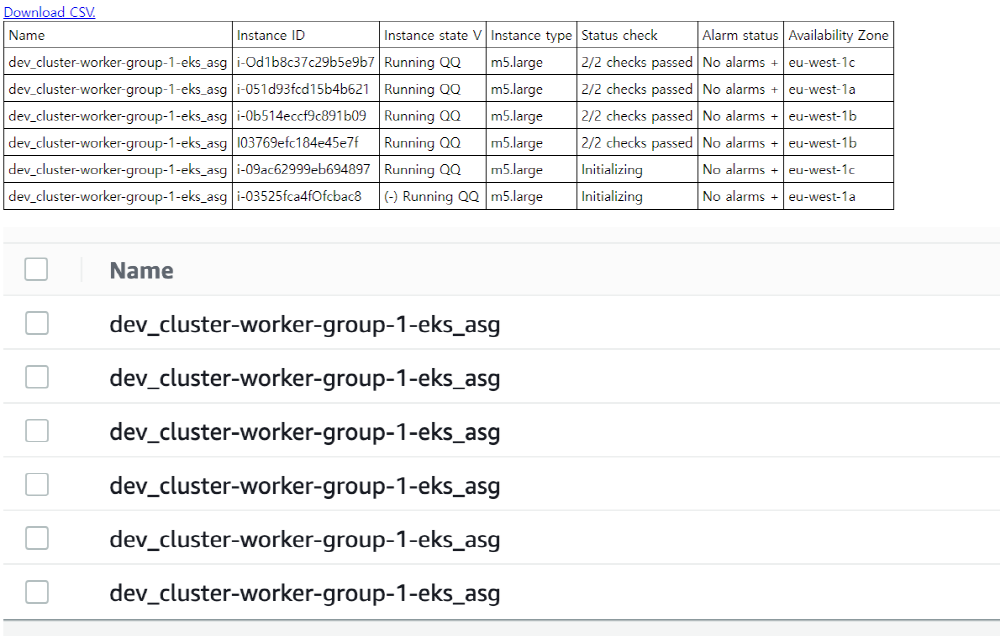The width and height of the screenshot is (1000, 636).
Task: Sort by the Instance ID column header
Action: (x=271, y=35)
